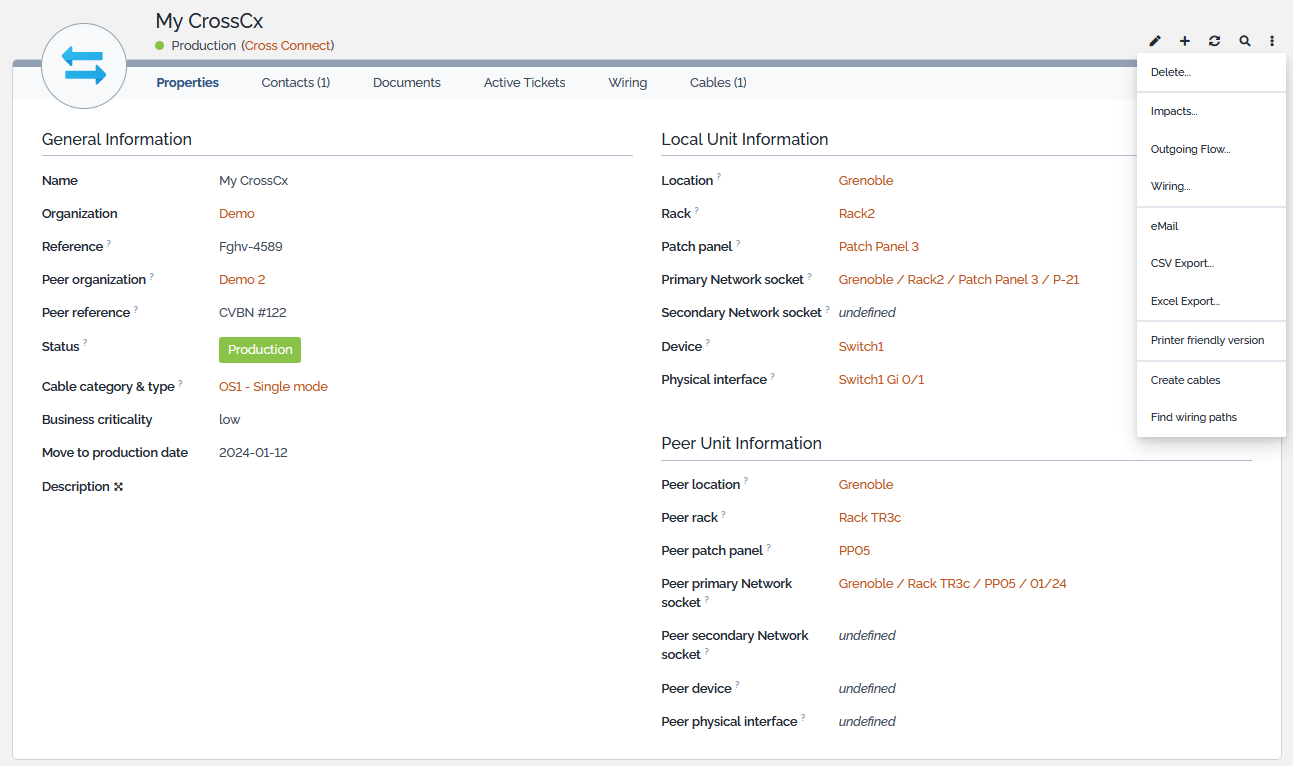Switch to the Wiring tab

627,83
